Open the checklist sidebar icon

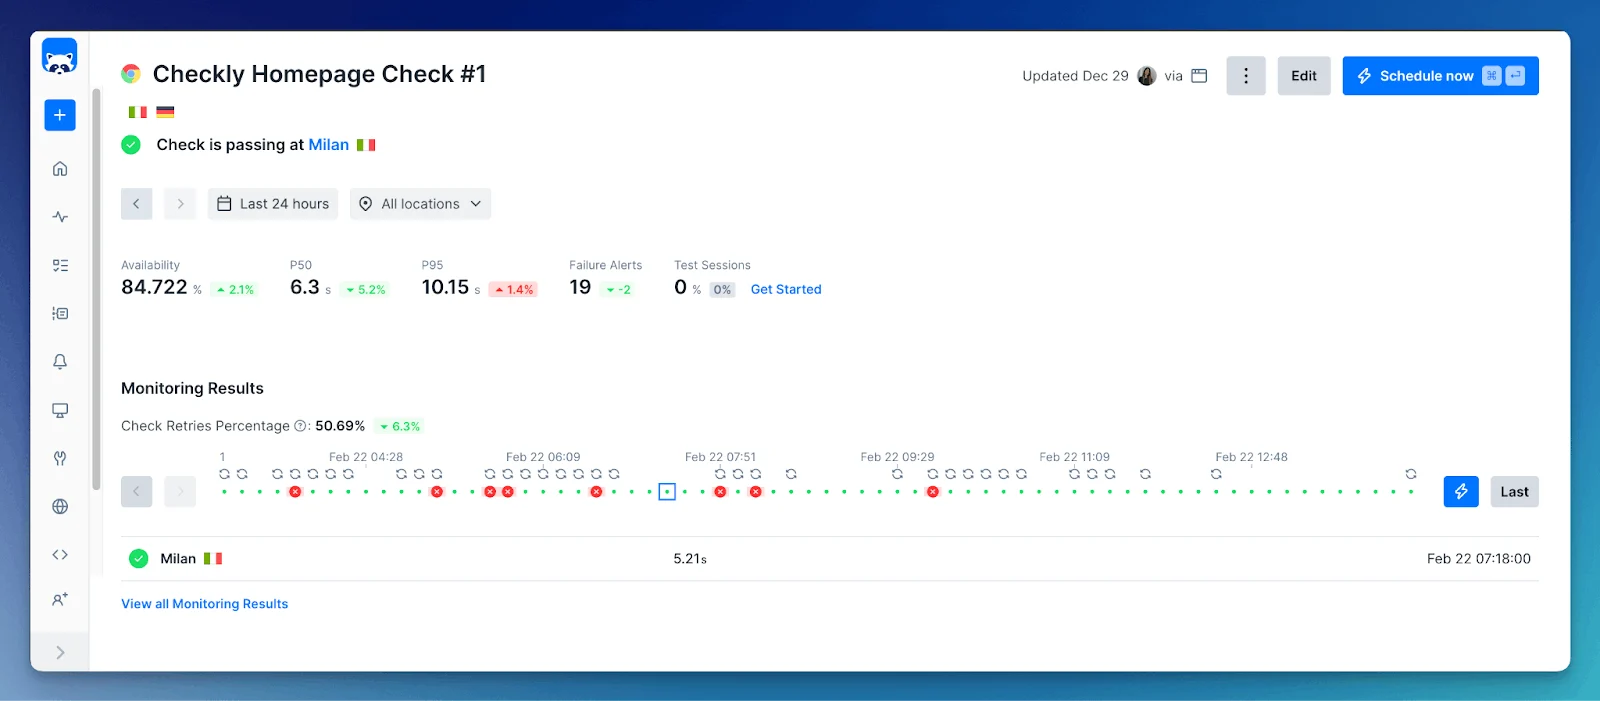[x=60, y=265]
